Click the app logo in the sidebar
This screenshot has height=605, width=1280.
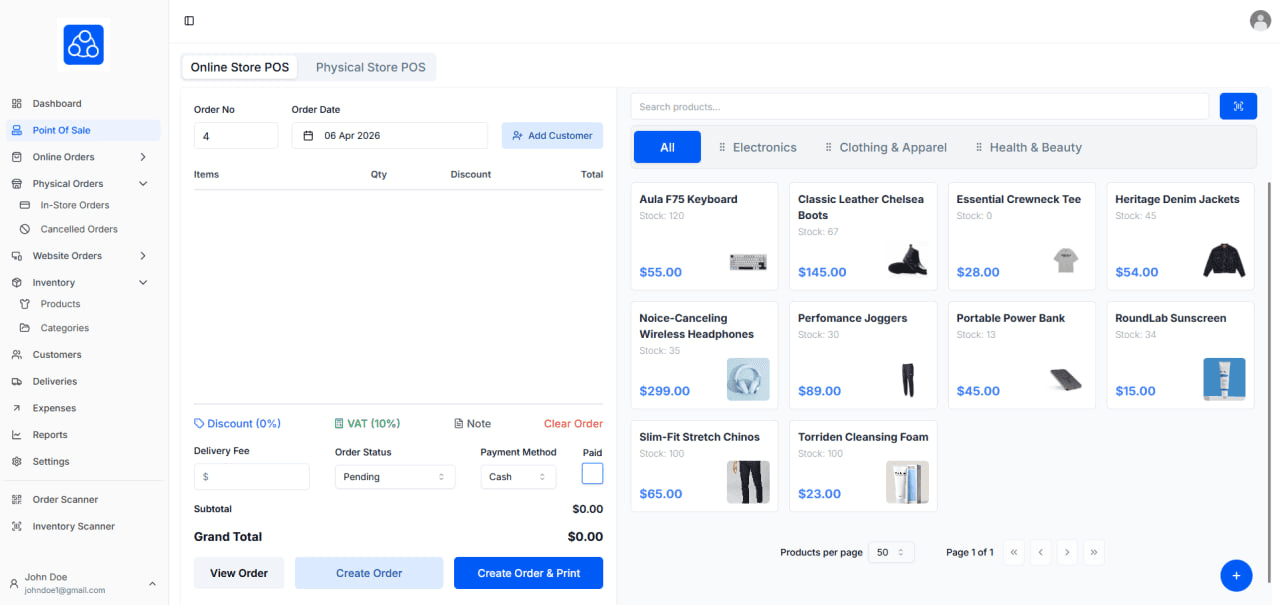(84, 45)
